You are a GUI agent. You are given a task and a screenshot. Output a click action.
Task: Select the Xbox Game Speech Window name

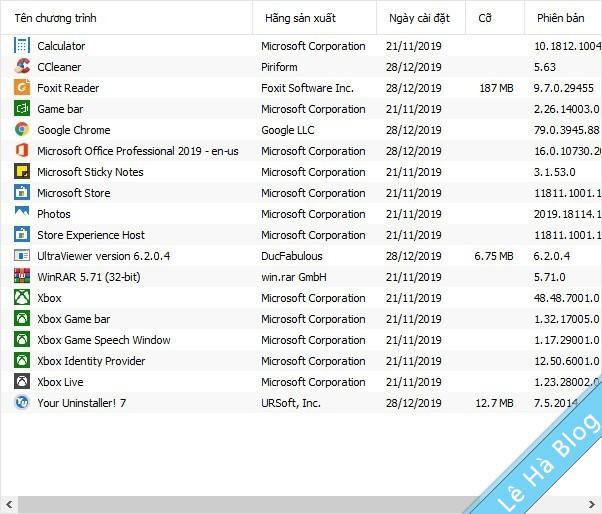104,340
